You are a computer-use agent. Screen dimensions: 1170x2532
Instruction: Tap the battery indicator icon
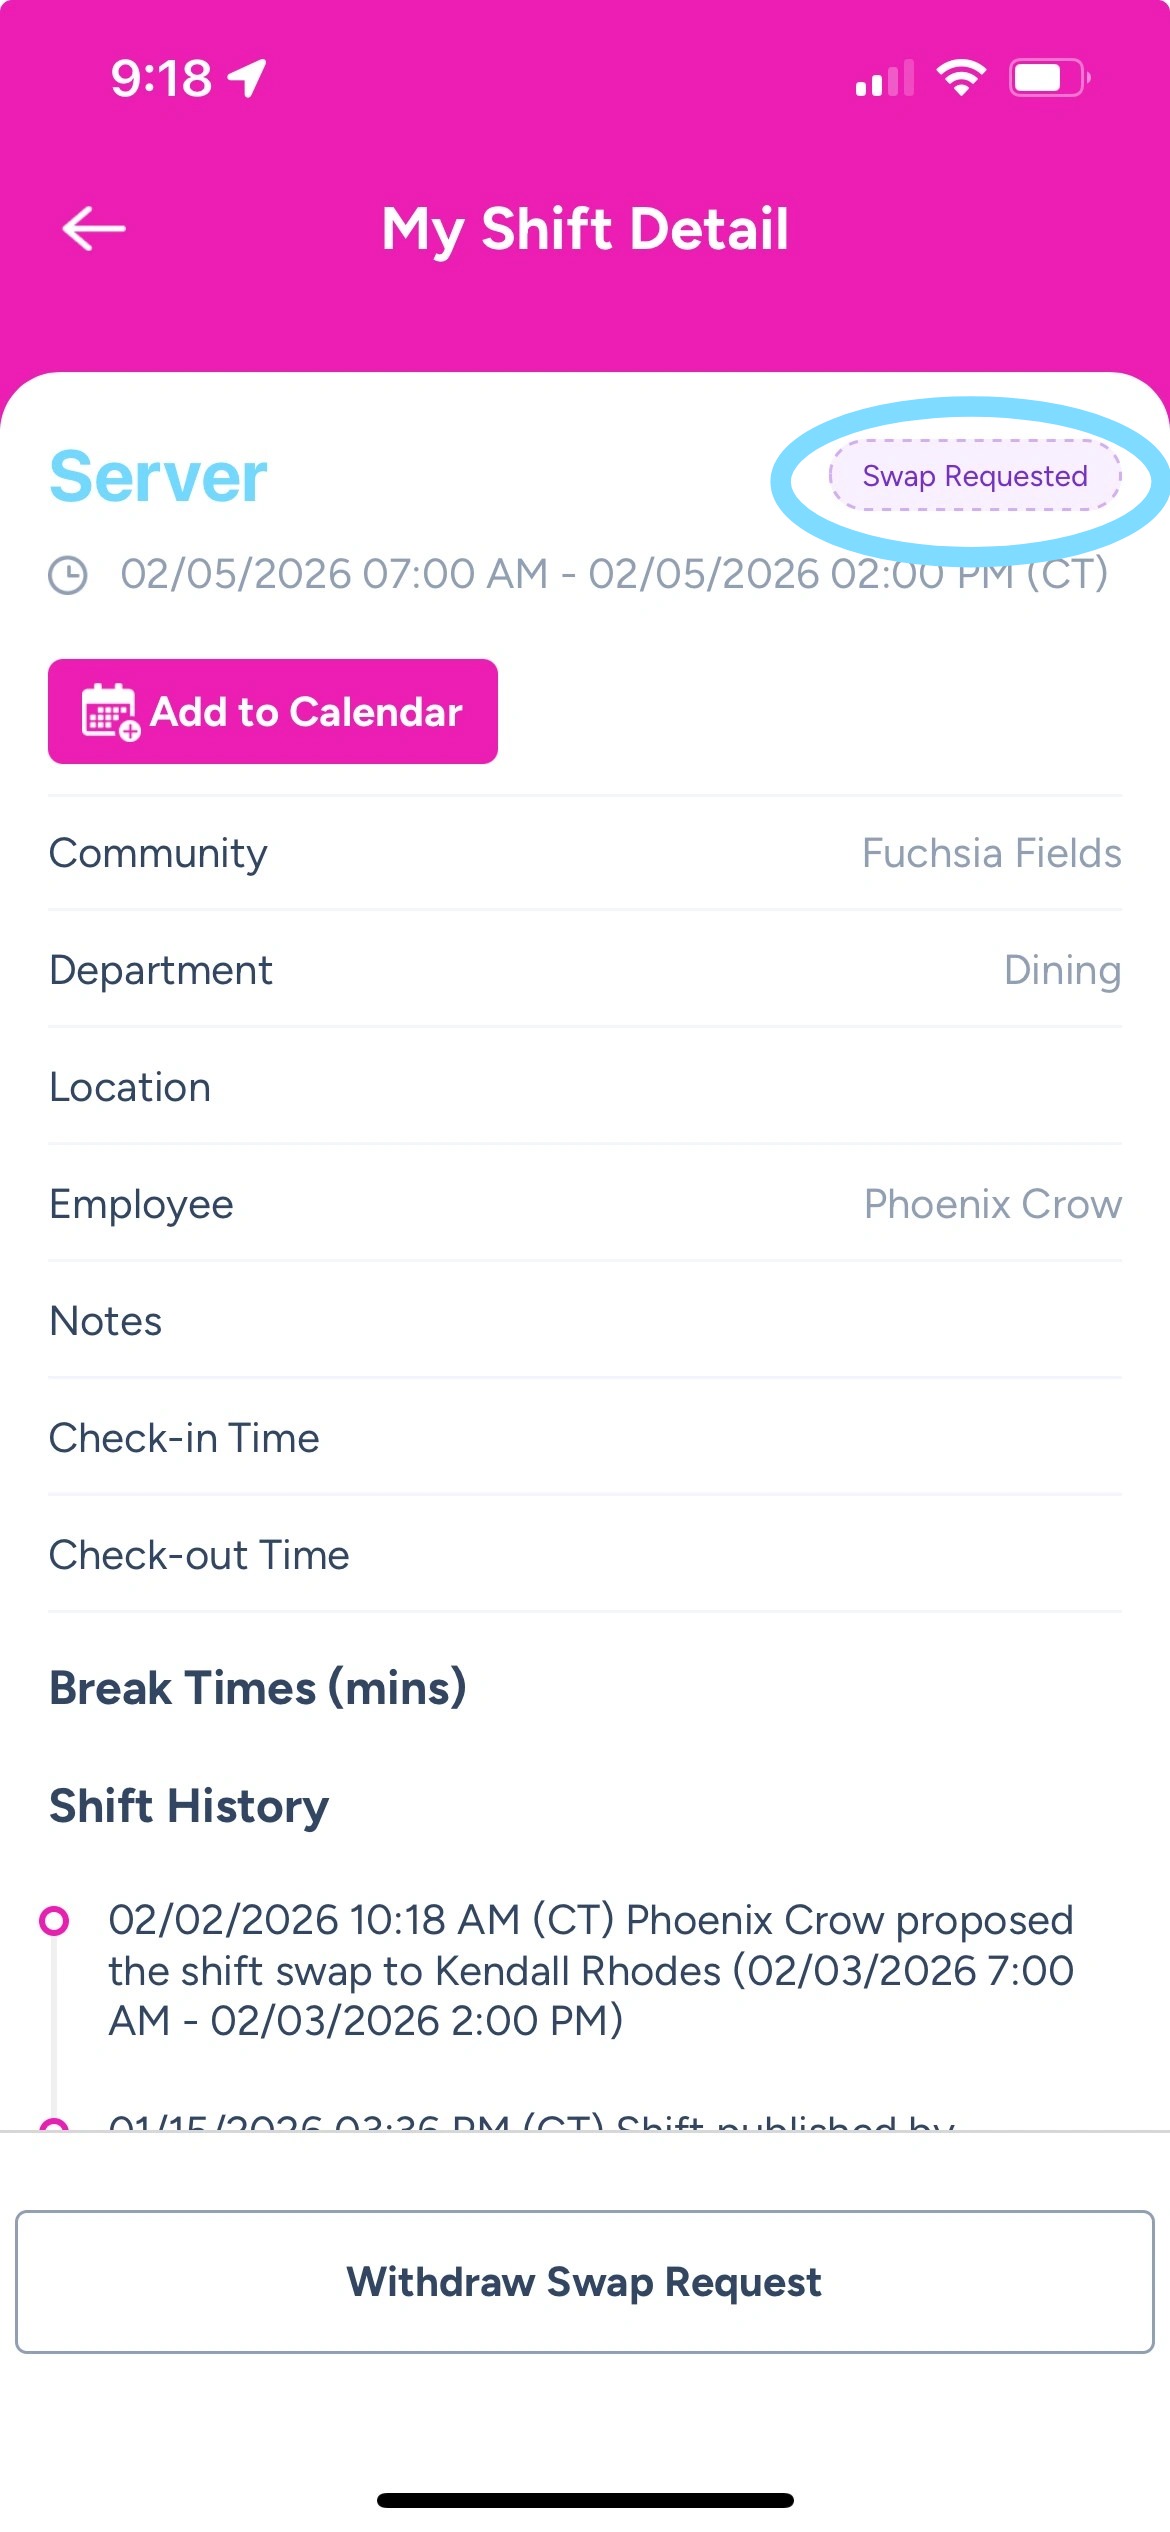[1048, 78]
